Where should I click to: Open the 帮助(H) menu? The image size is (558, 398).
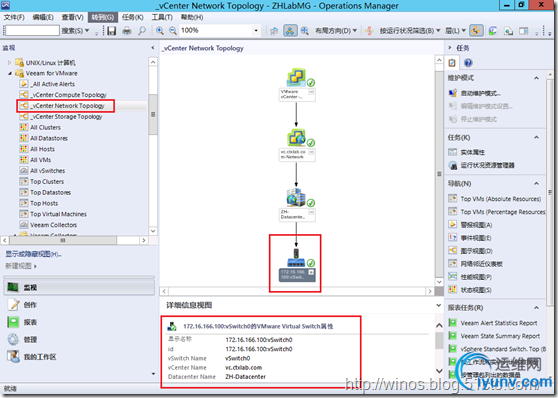pos(192,17)
